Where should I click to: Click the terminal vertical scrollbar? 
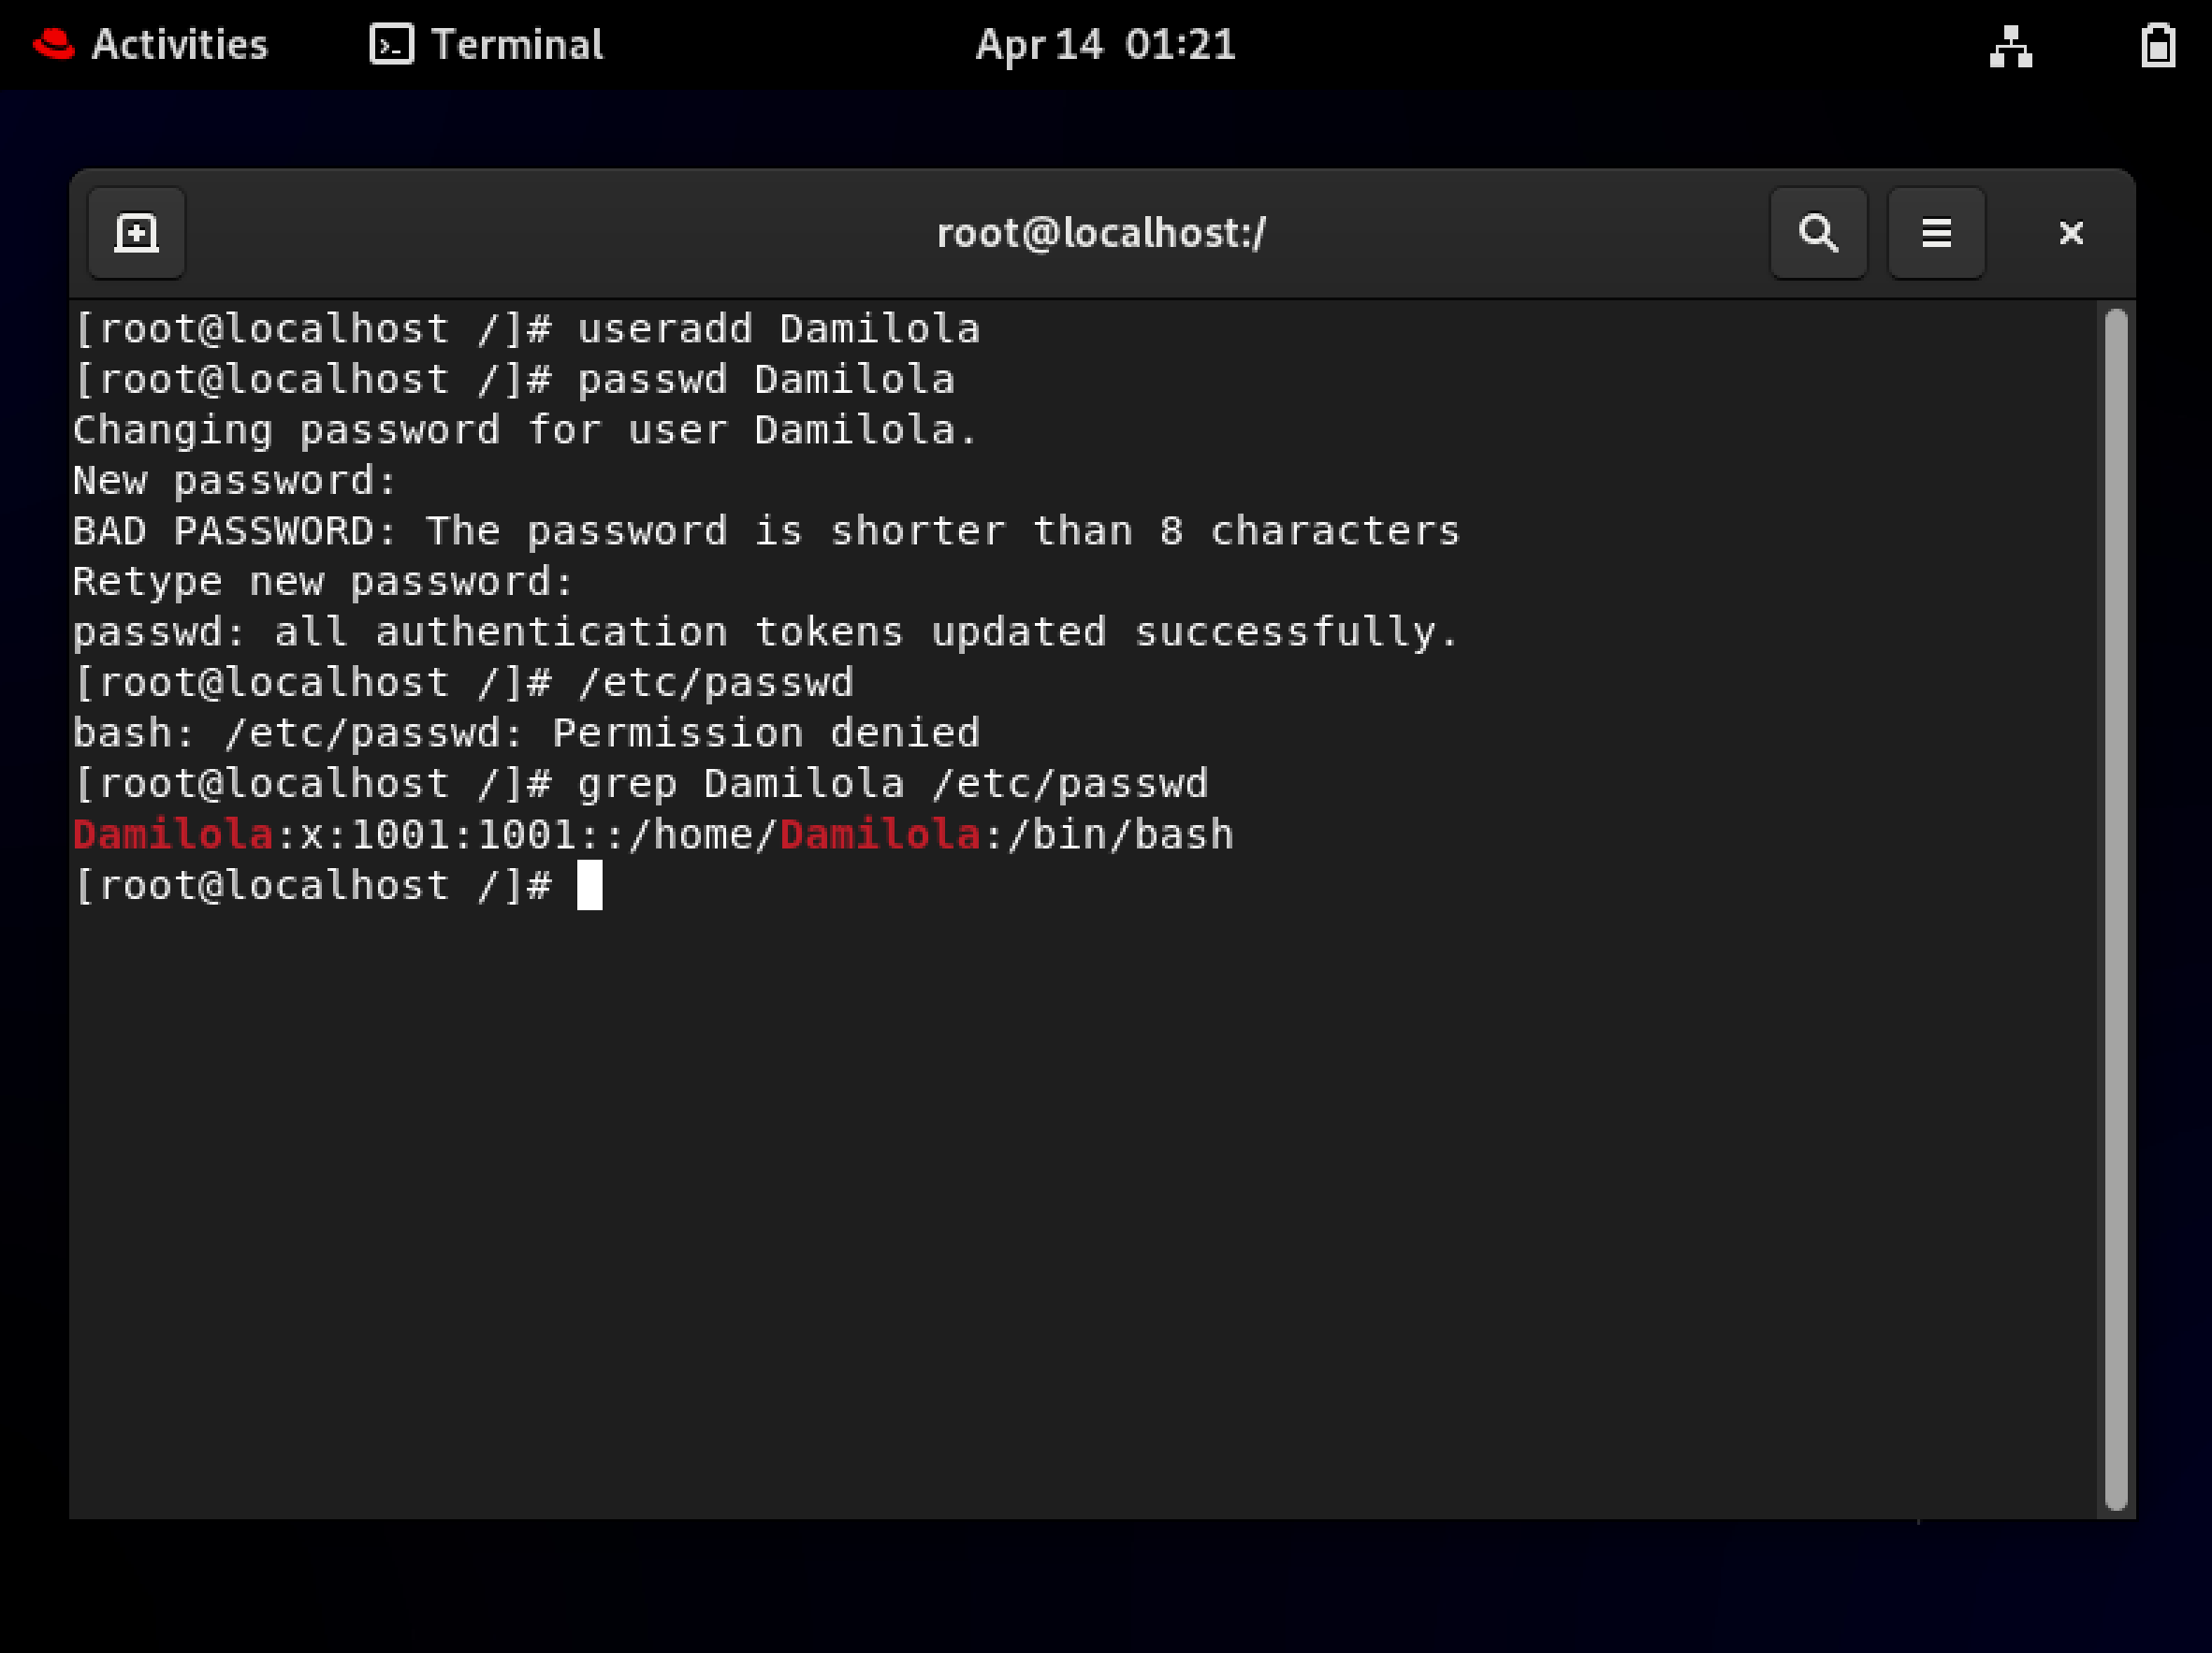(2114, 908)
